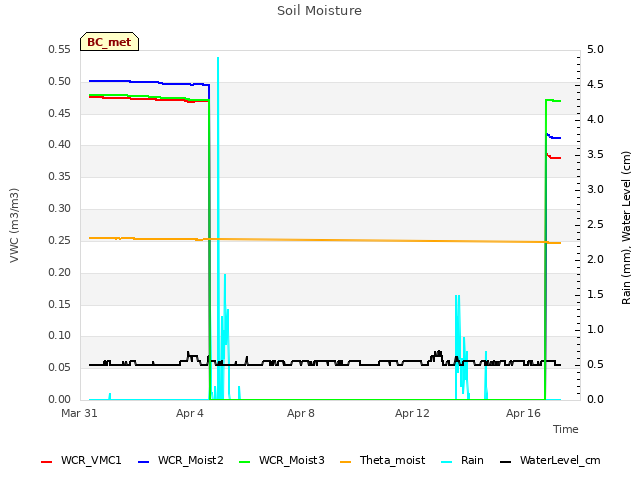Click the 3.0 right axis value
Viewport: 640px width, 480px height.
(x=595, y=189)
